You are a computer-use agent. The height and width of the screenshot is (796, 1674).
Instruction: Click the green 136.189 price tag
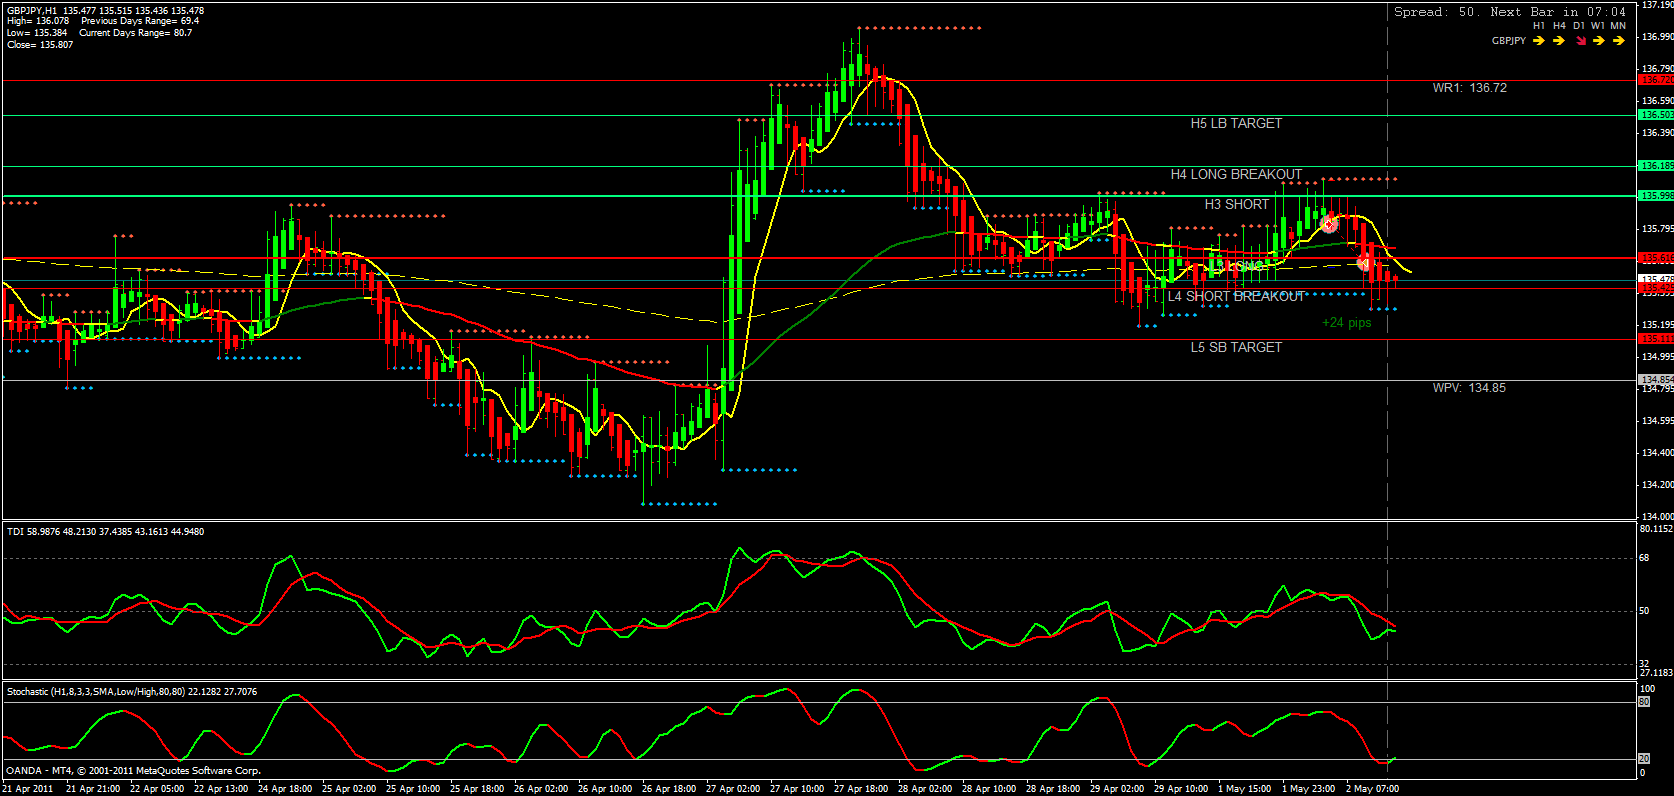pos(1656,166)
